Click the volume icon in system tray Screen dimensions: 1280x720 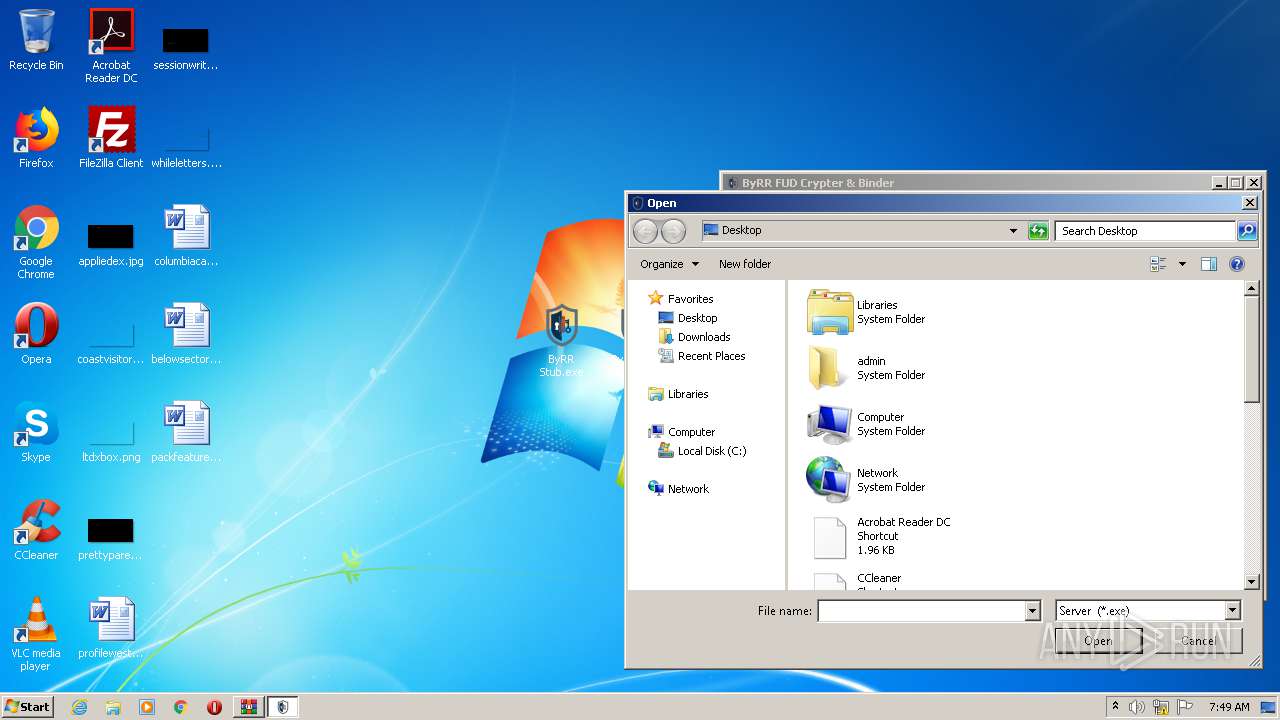[x=1137, y=707]
